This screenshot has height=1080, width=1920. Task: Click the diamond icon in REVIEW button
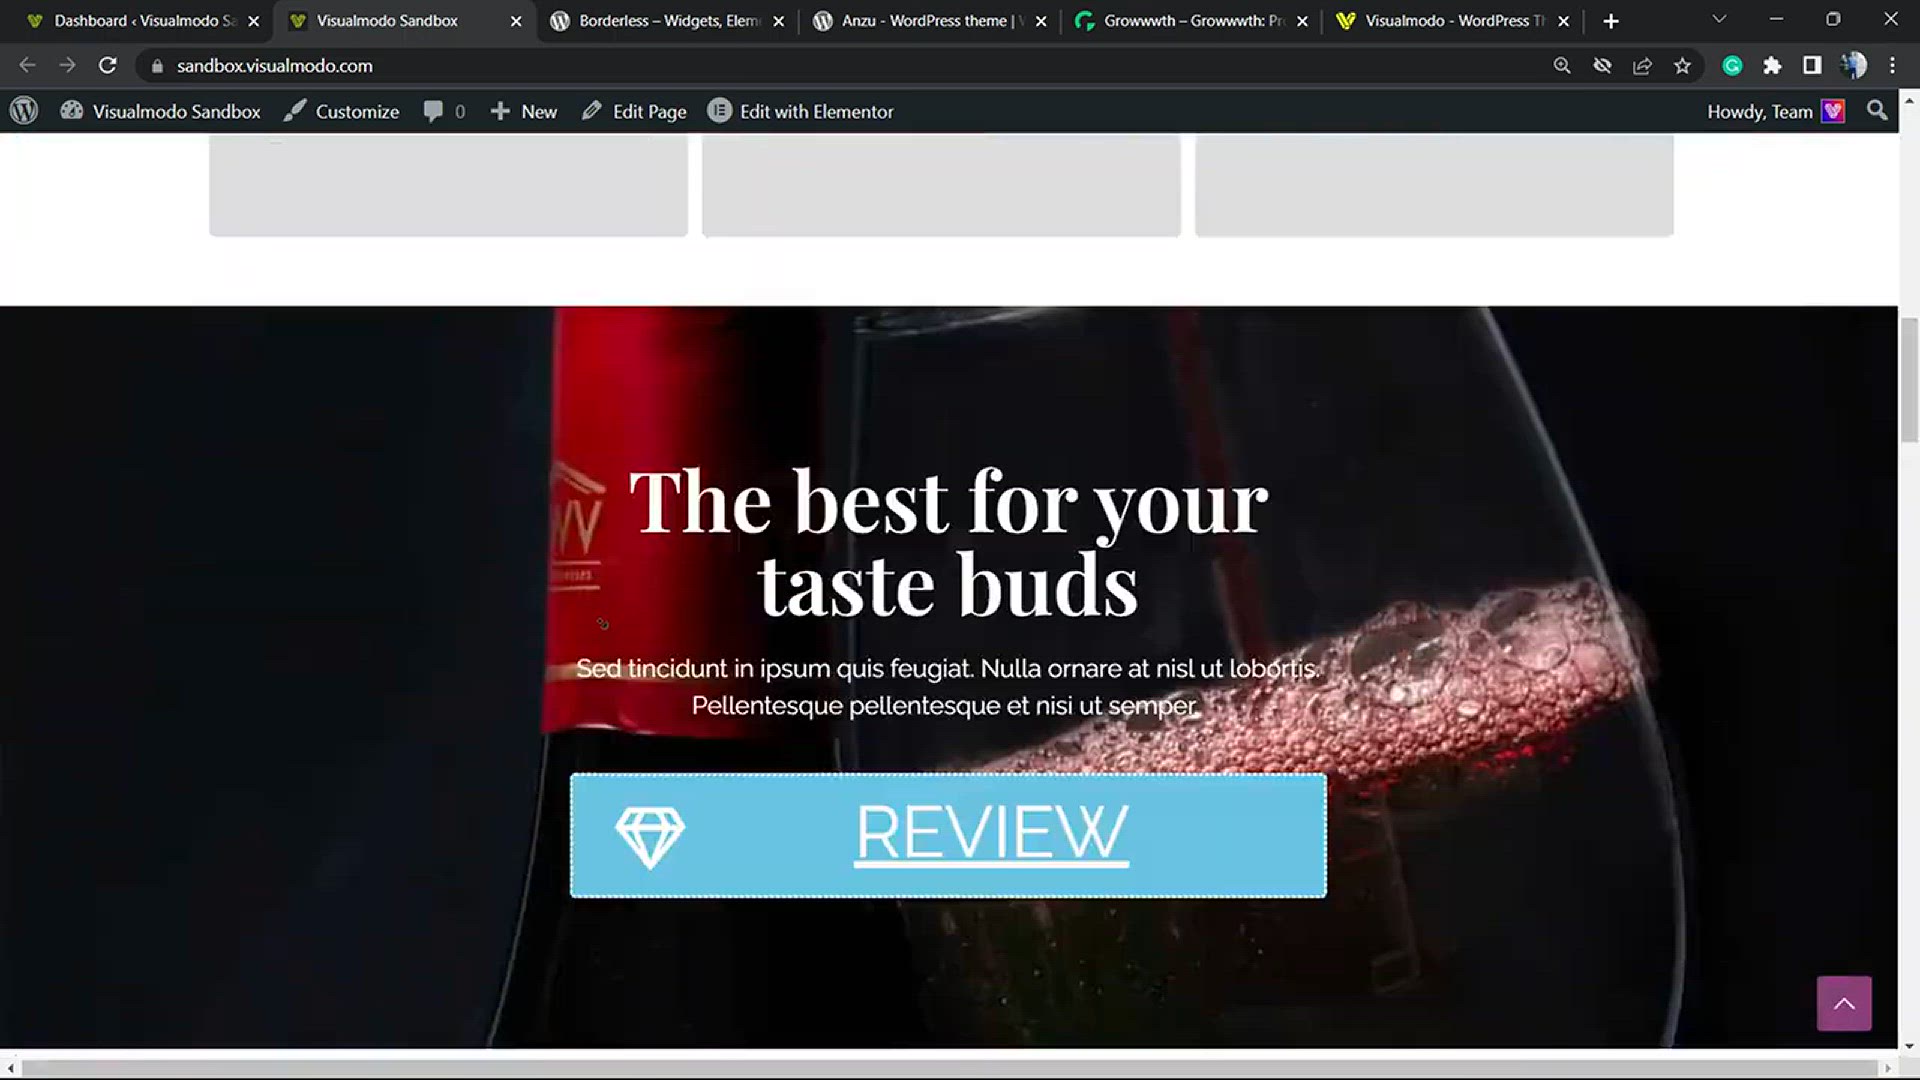tap(650, 836)
